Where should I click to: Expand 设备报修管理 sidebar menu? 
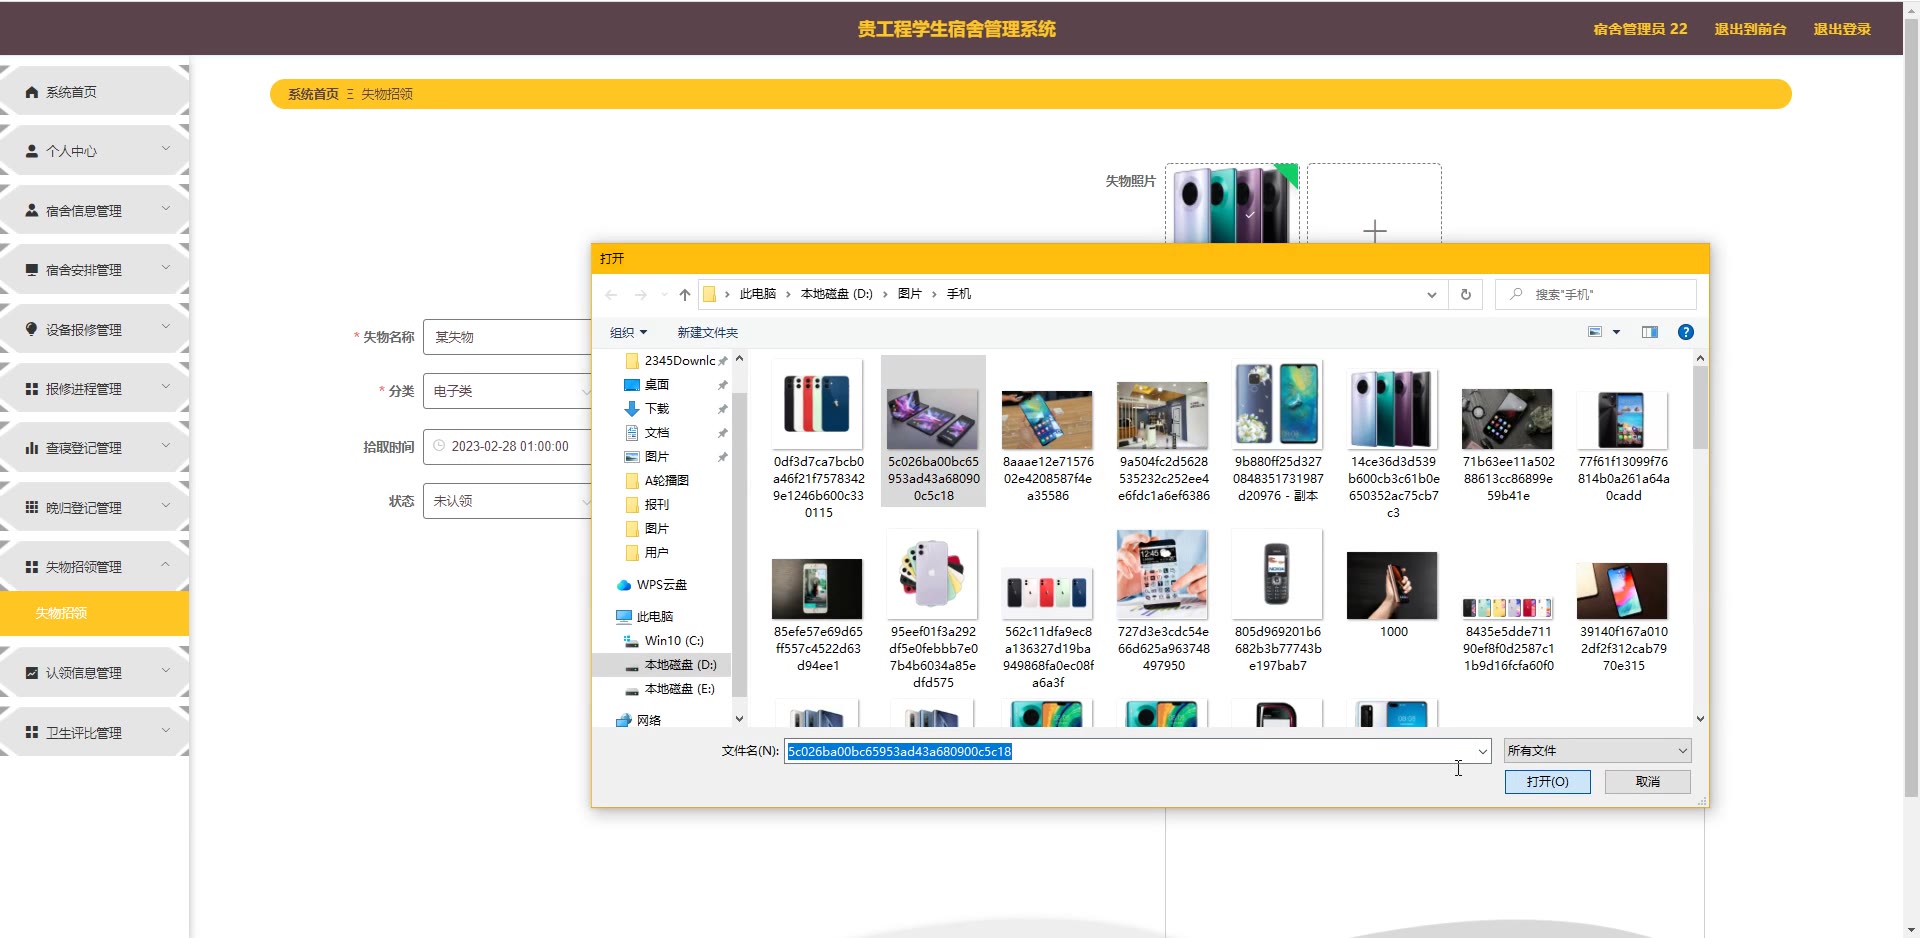pos(94,329)
